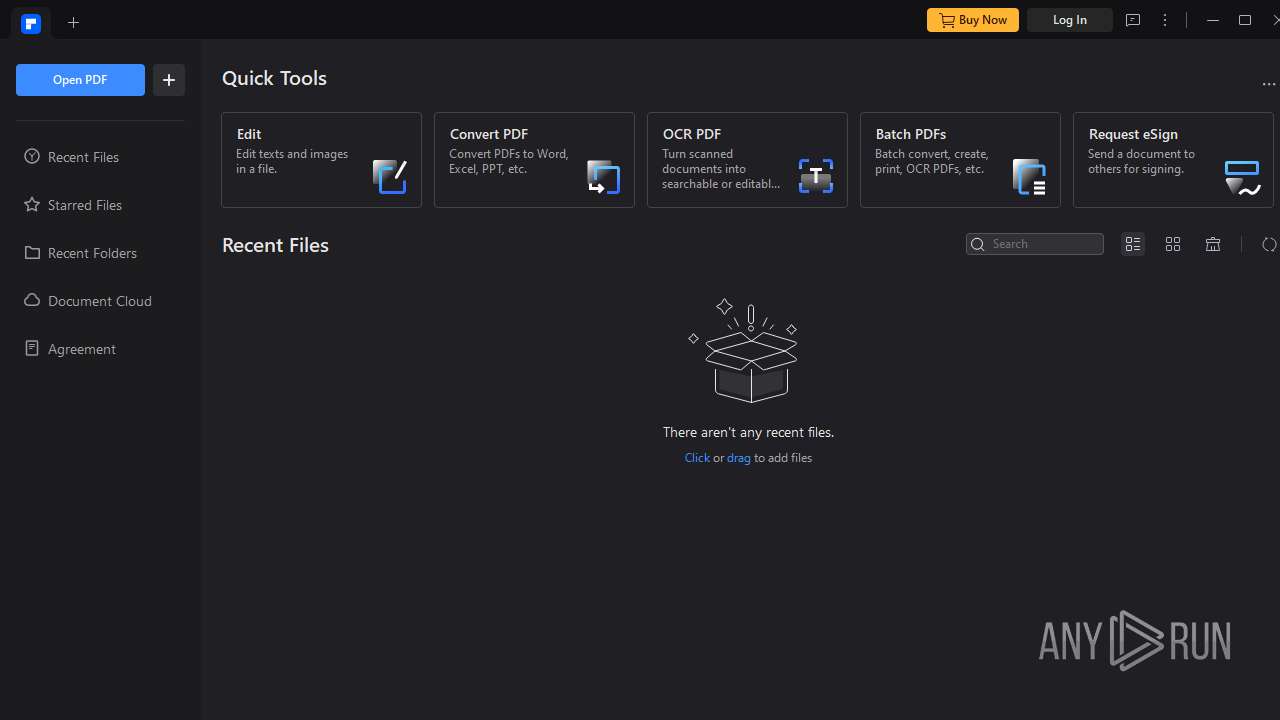
Task: Minimize the application window
Action: (x=1213, y=20)
